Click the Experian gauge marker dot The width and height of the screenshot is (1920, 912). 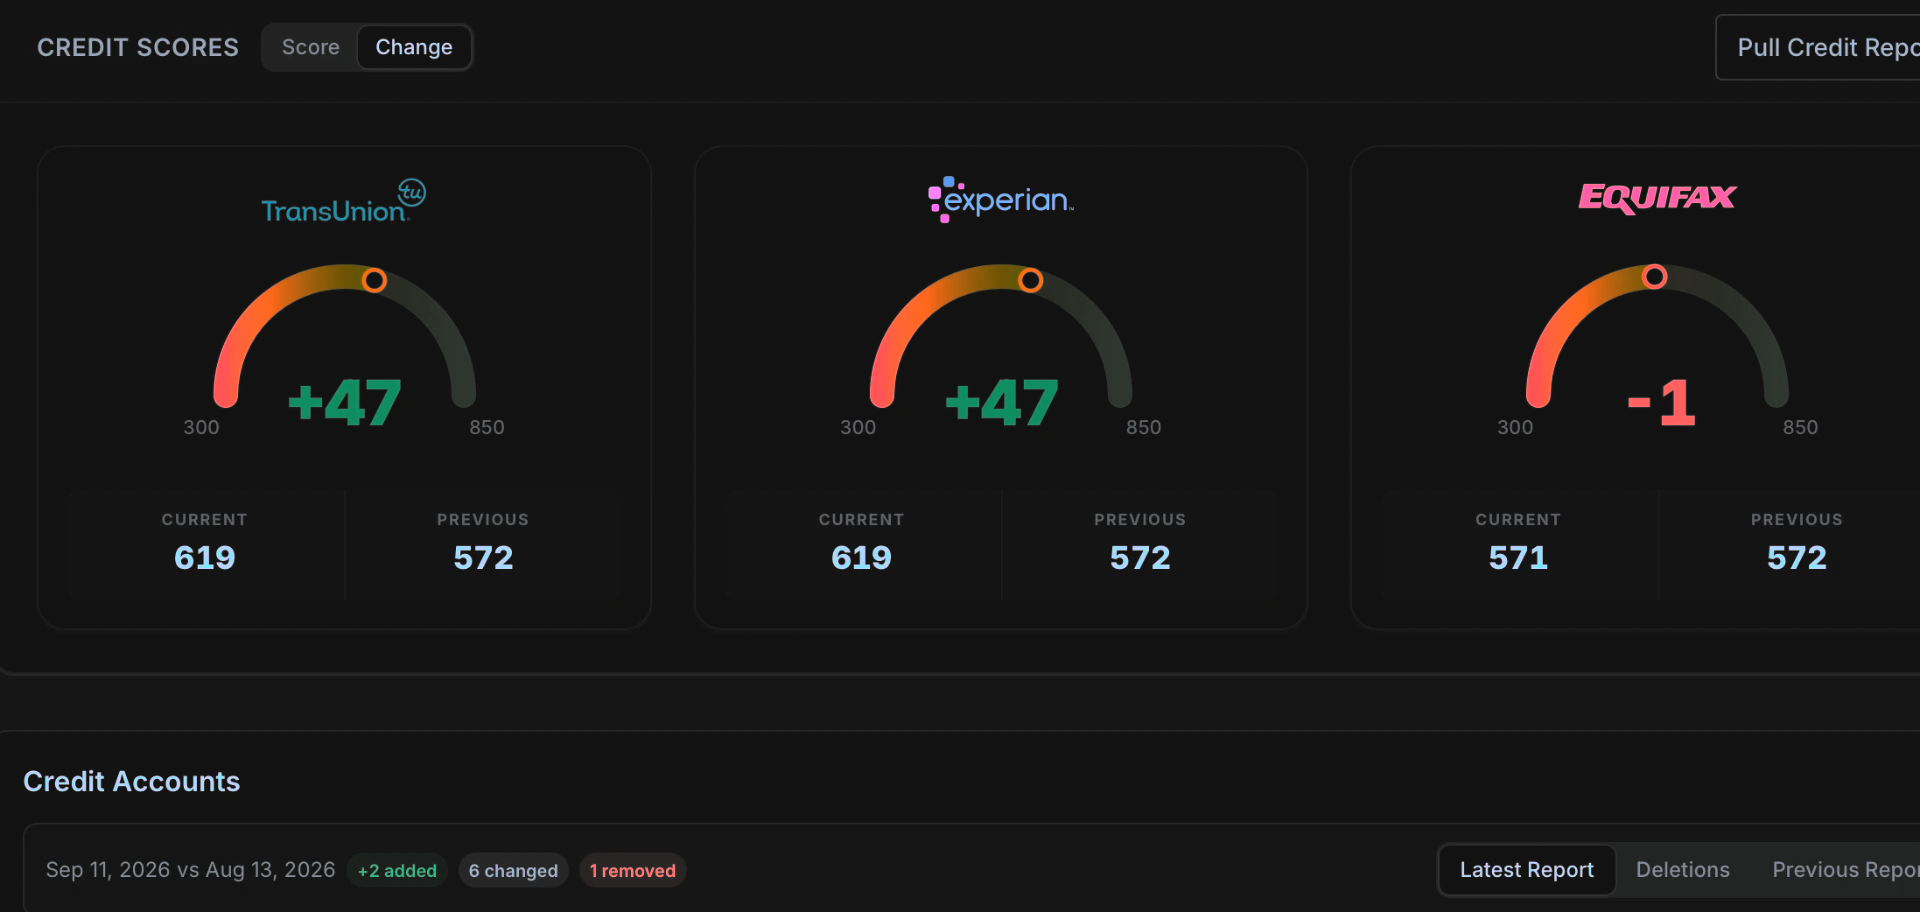pyautogui.click(x=1030, y=280)
